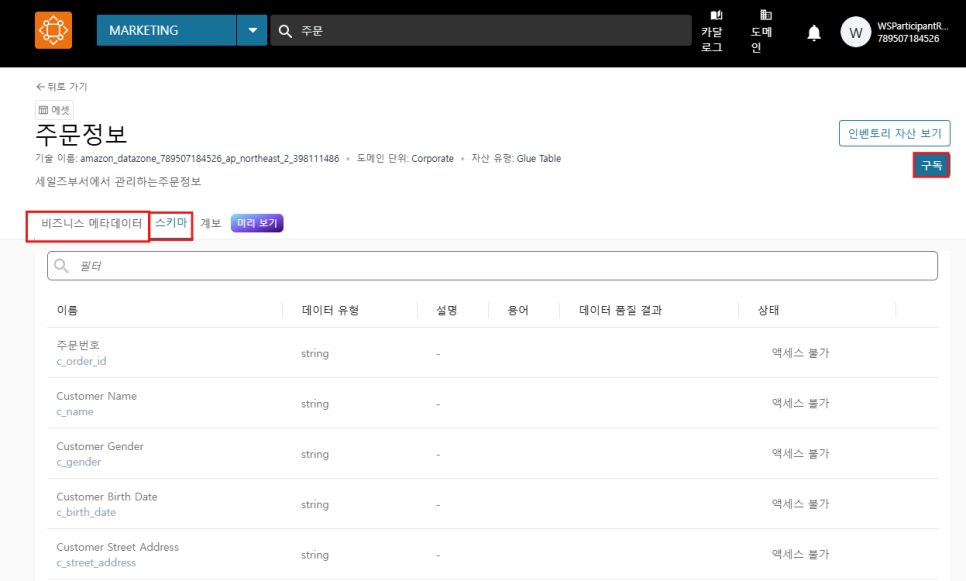Open the c_gender column link
The image size is (966, 581).
click(x=78, y=461)
